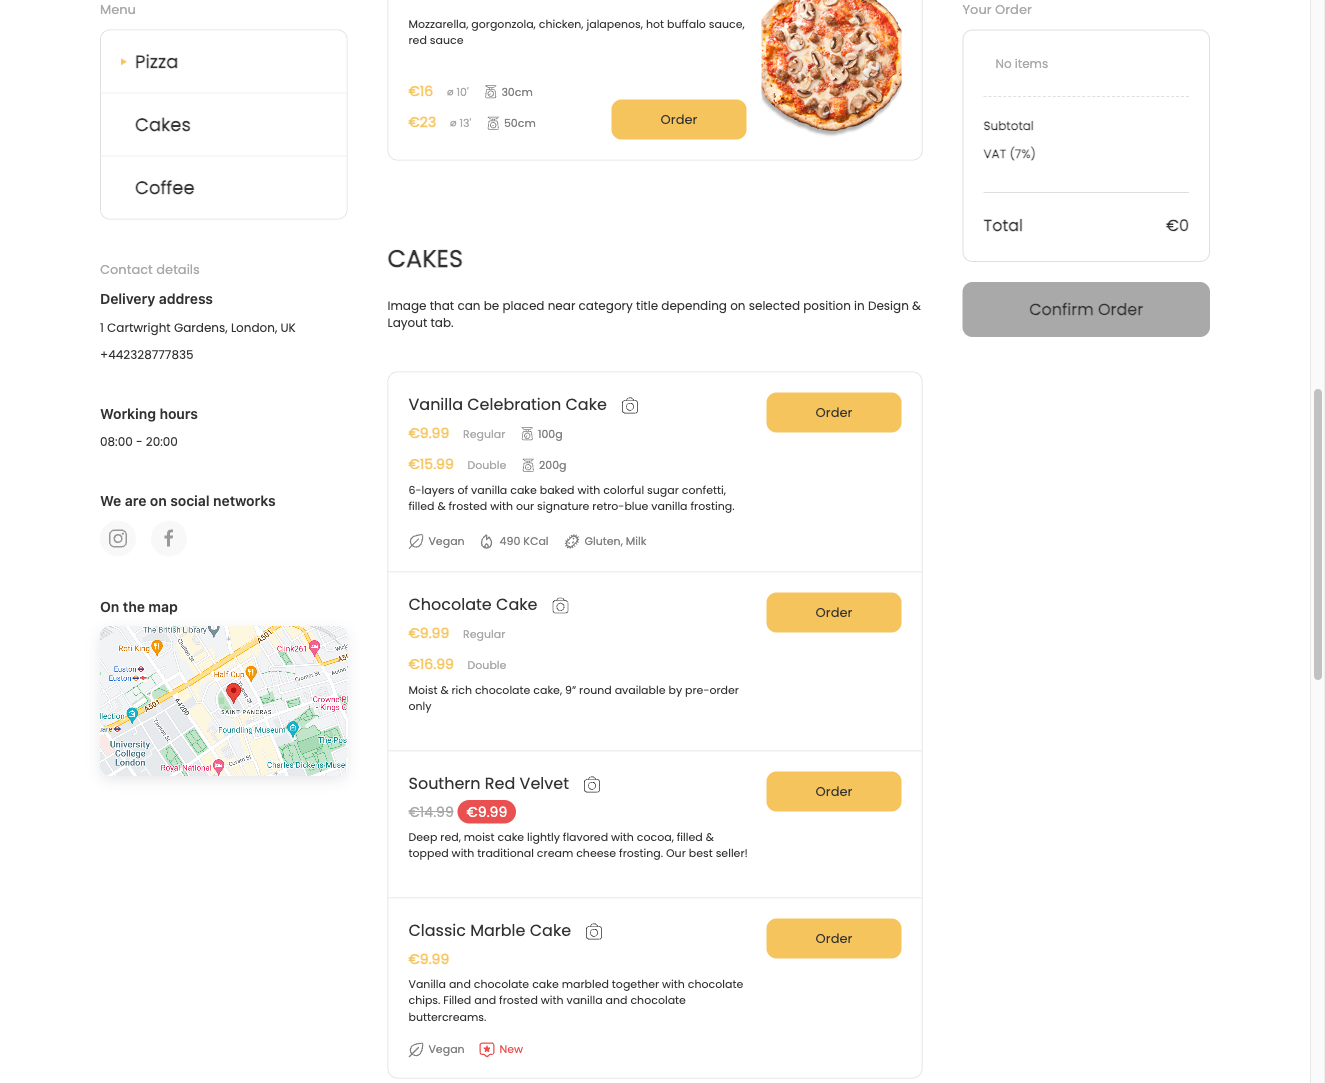Click the camera icon beside Southern Red Velvet
1325x1083 pixels.
pos(592,784)
